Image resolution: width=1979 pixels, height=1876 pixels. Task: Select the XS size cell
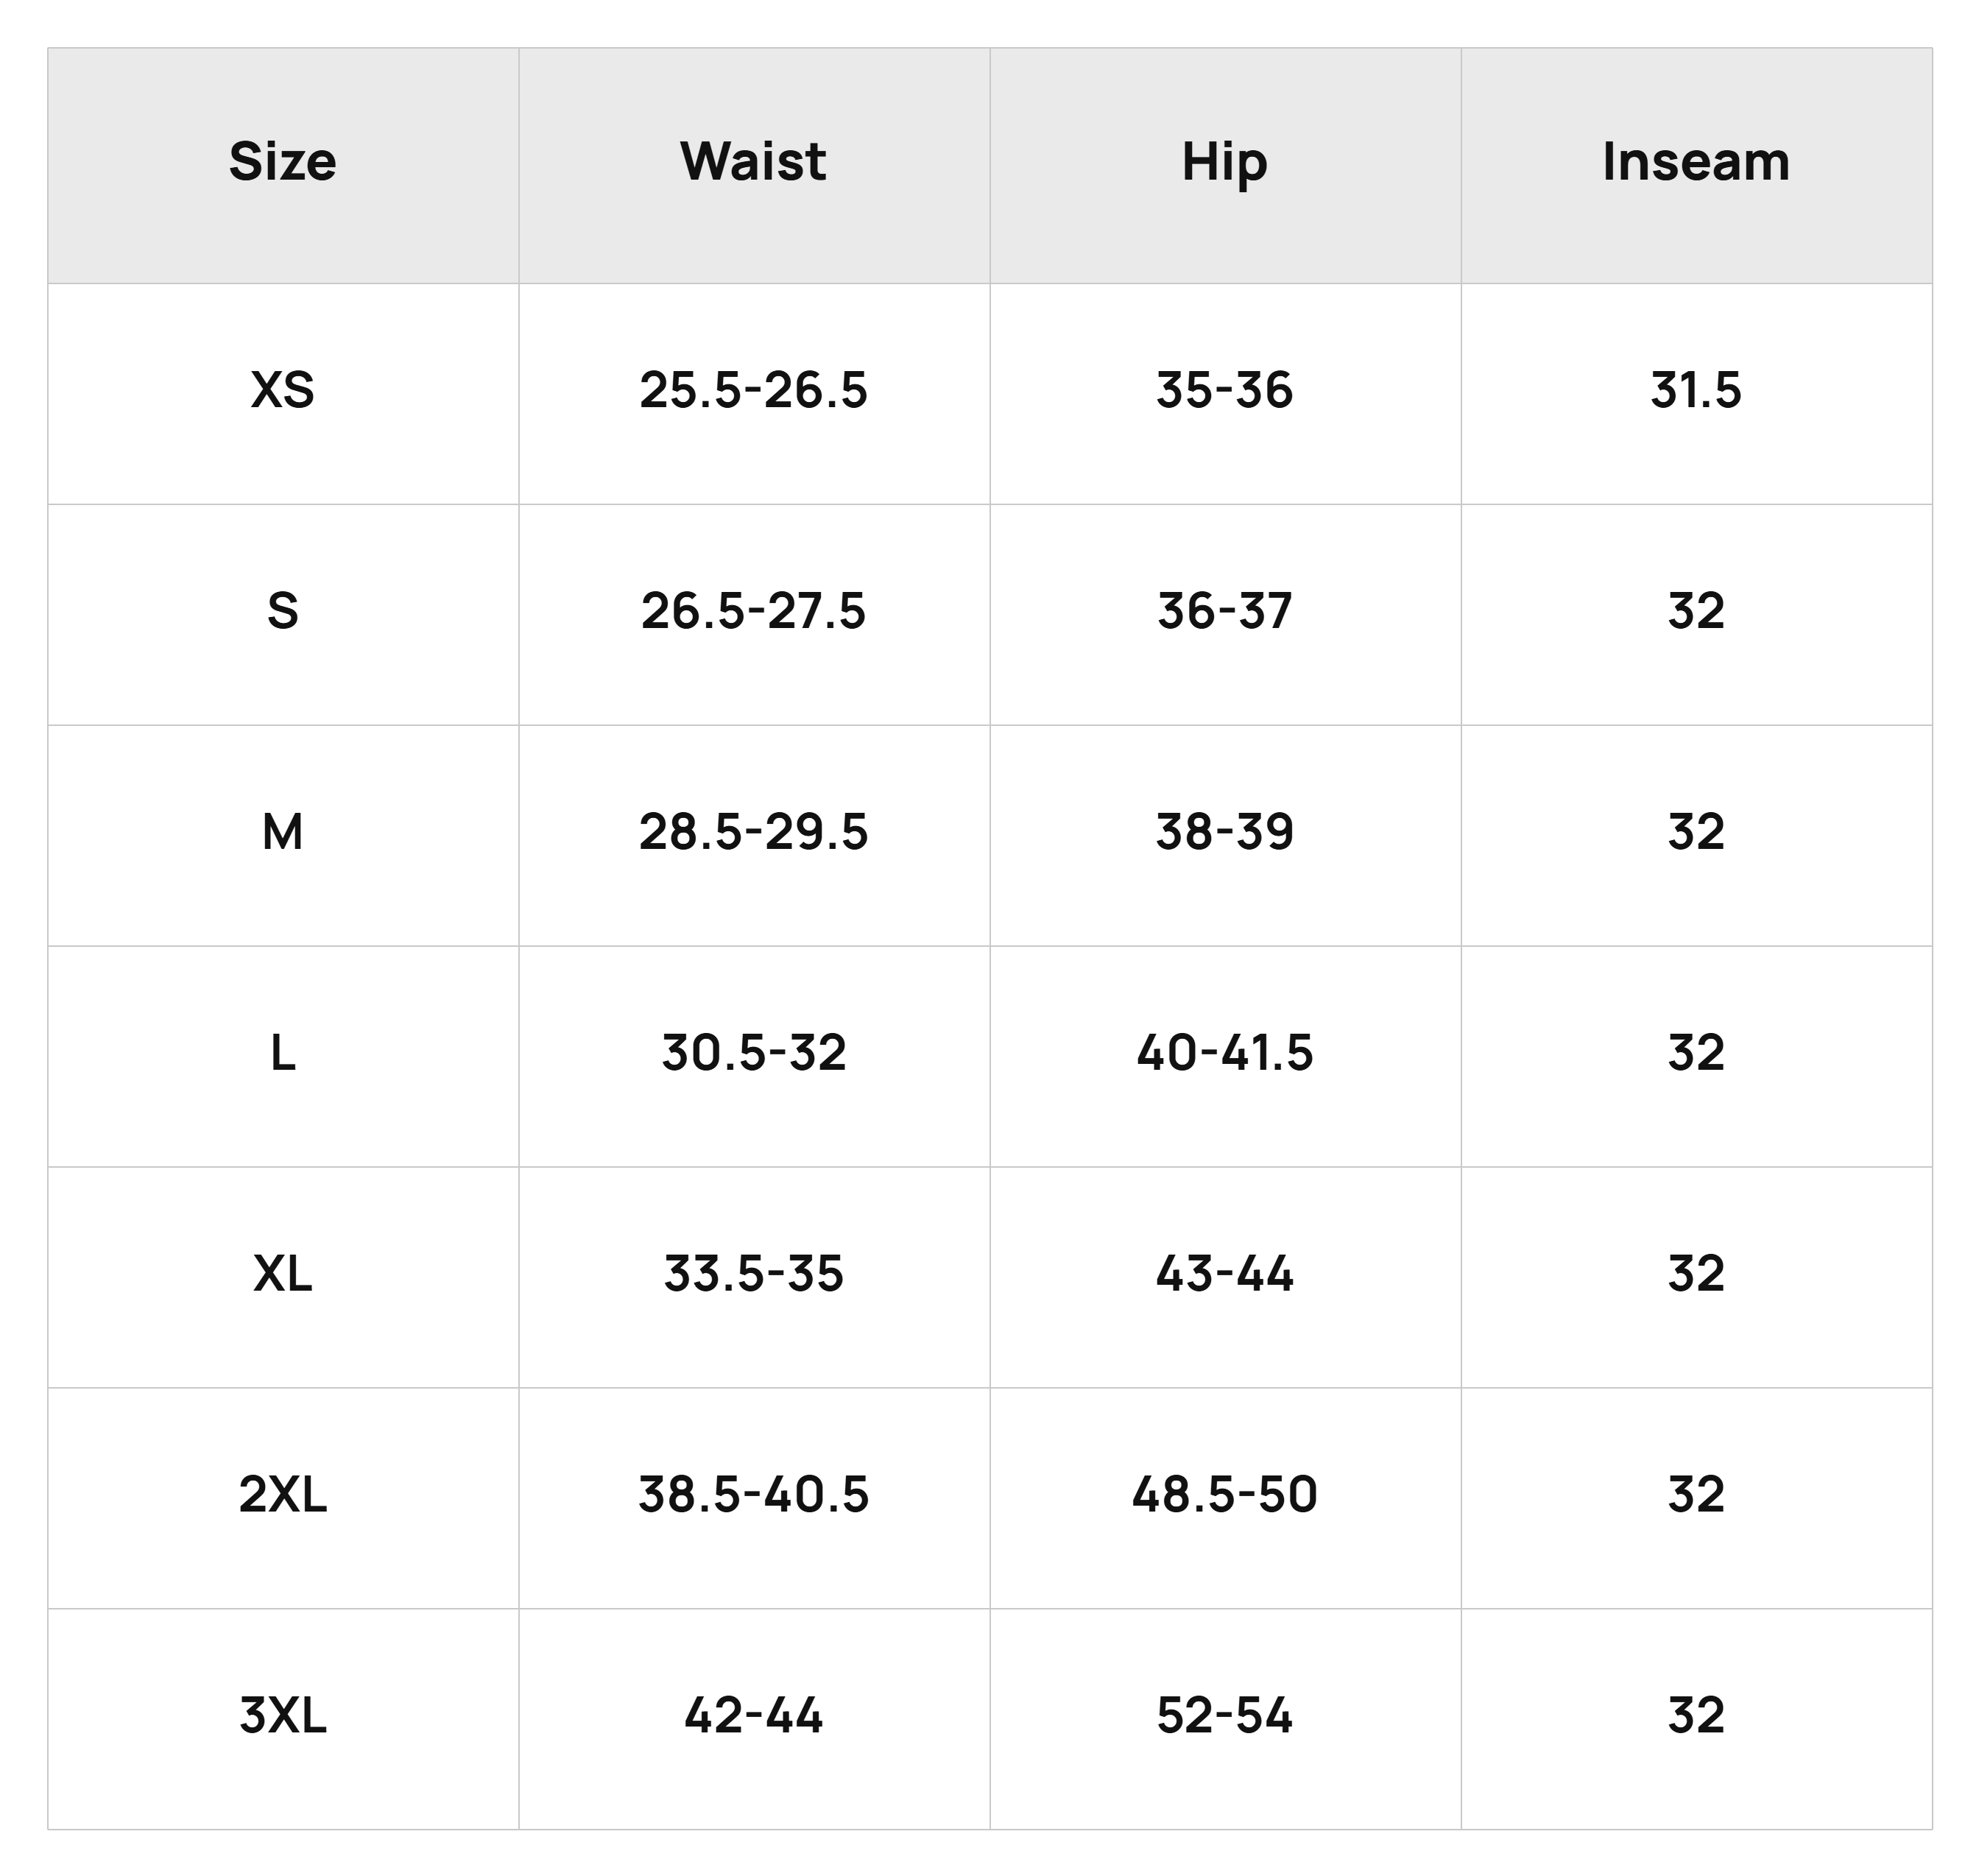click(x=282, y=390)
